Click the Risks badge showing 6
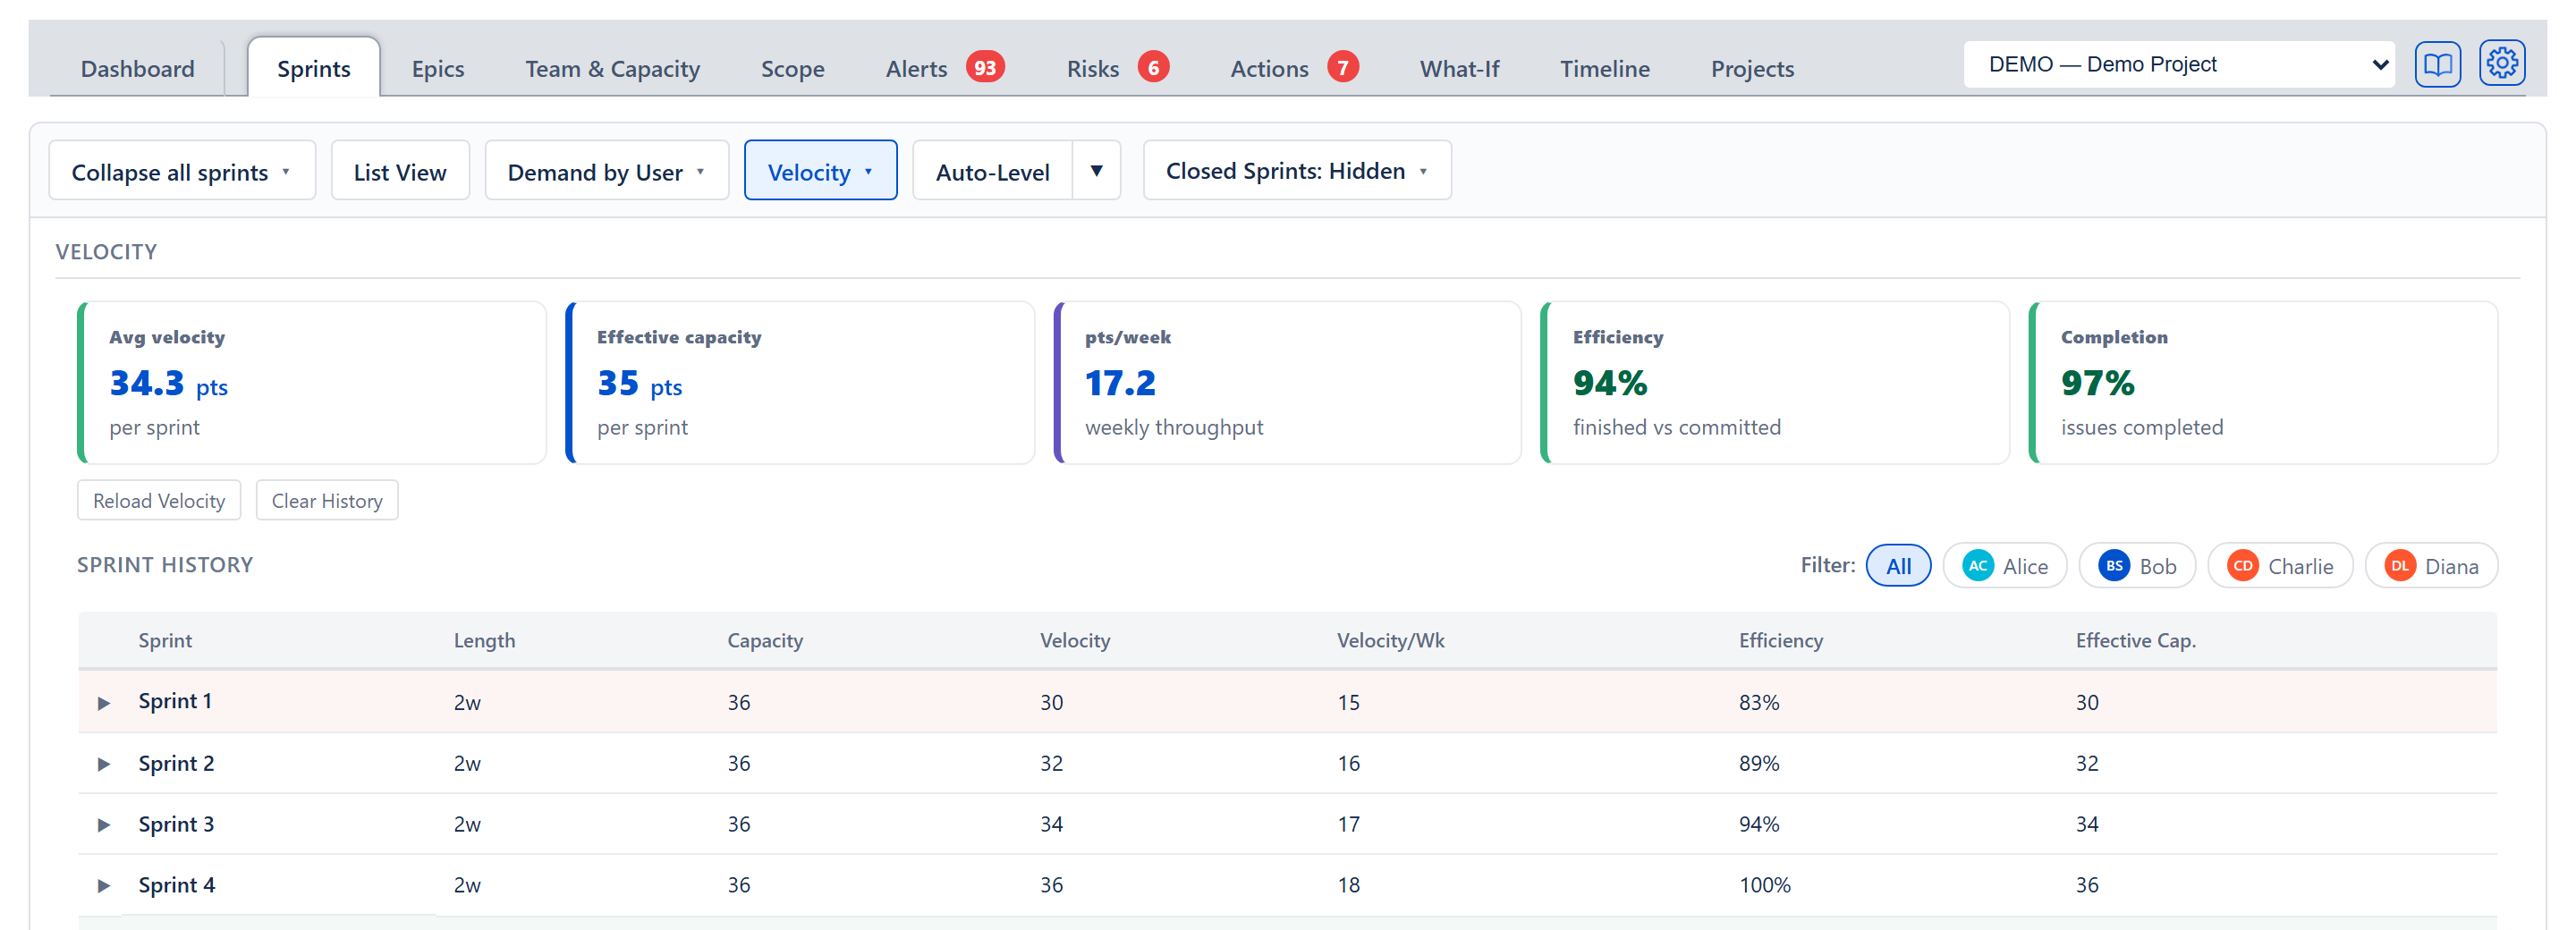The image size is (2576, 930). click(1153, 67)
